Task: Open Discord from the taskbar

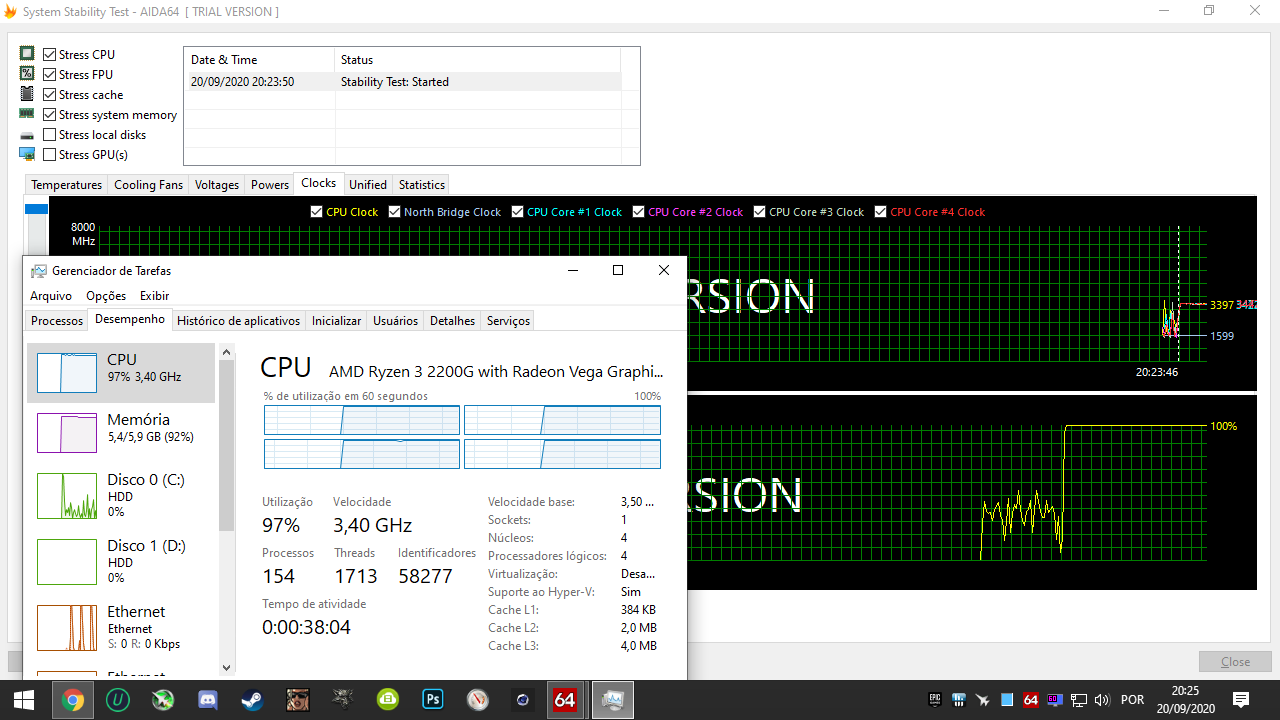Action: (x=208, y=700)
